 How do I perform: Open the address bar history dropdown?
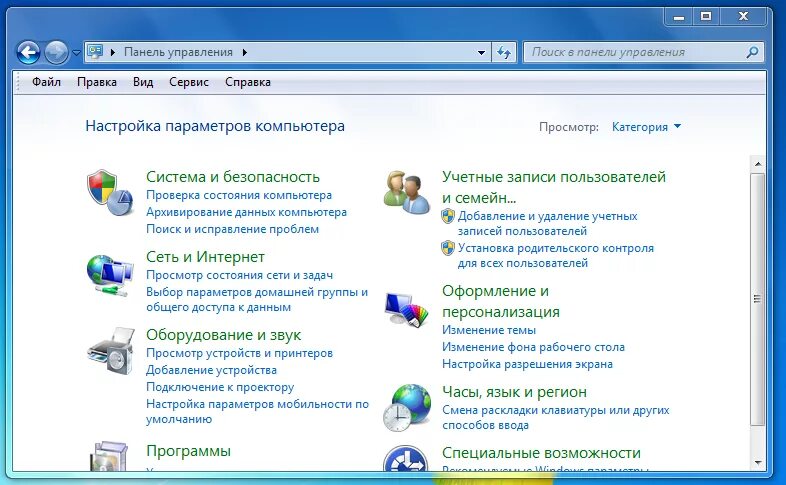pyautogui.click(x=481, y=52)
